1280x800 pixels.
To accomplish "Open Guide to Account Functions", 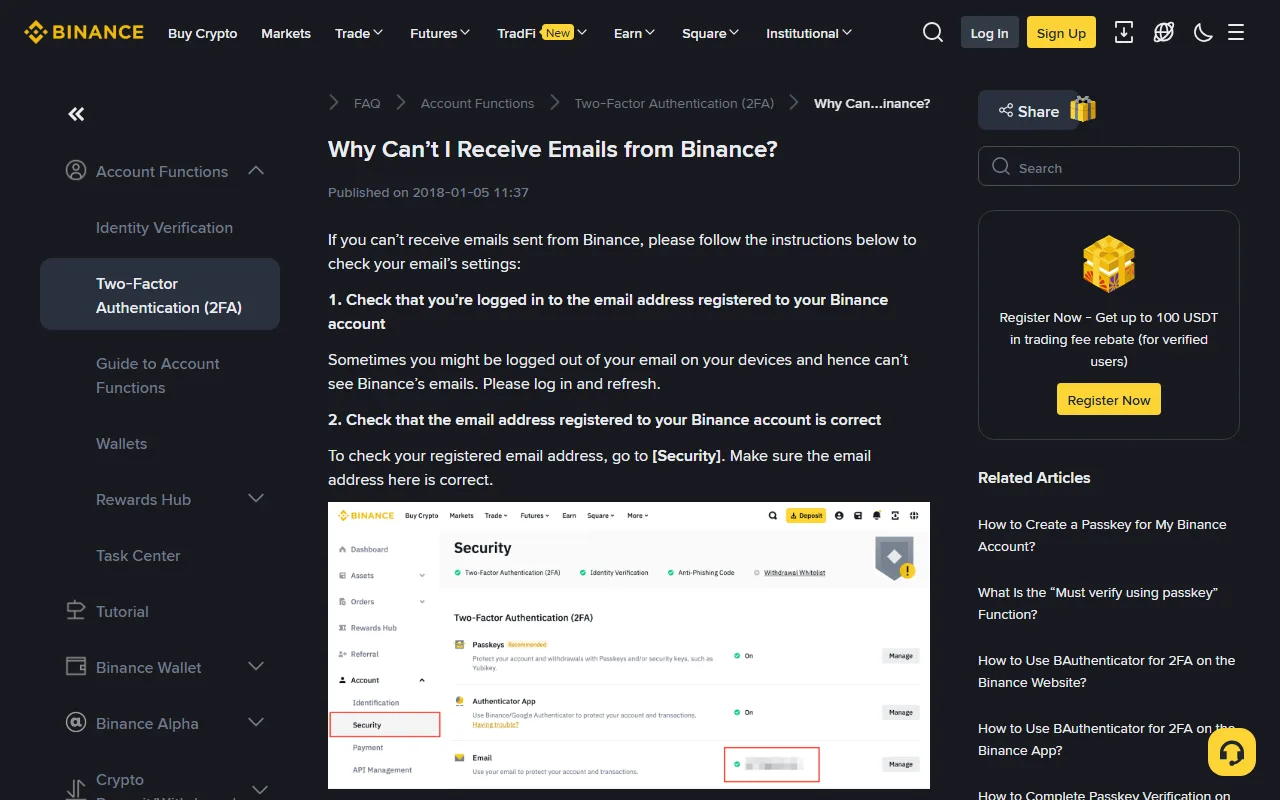I will (x=160, y=375).
